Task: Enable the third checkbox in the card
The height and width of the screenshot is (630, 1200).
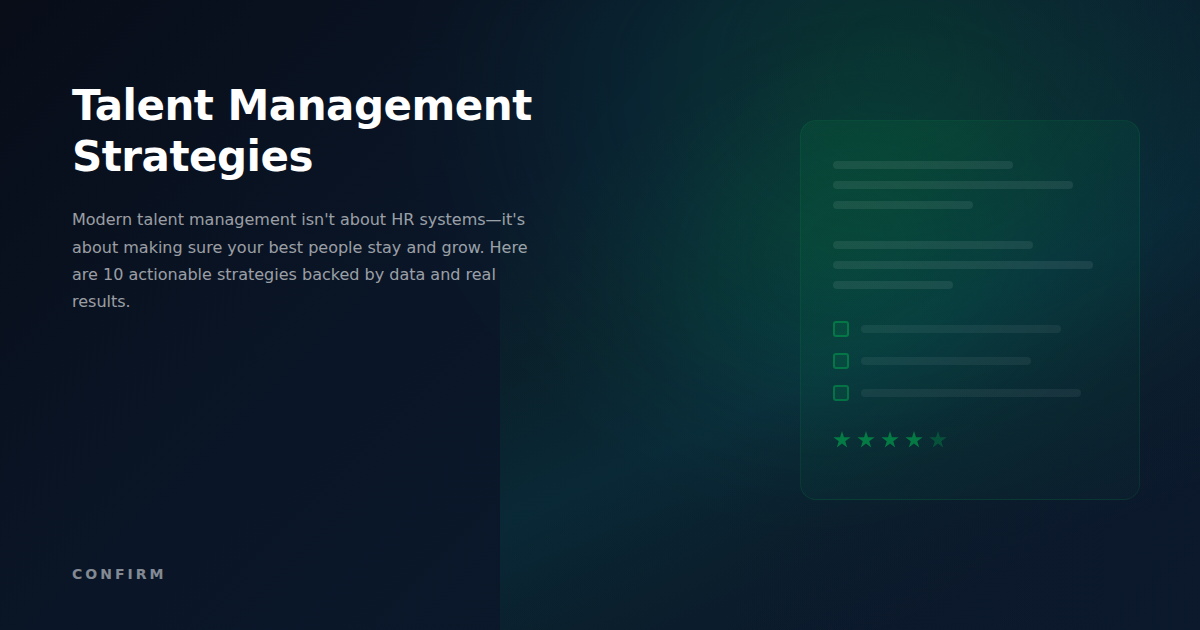Action: [x=840, y=392]
